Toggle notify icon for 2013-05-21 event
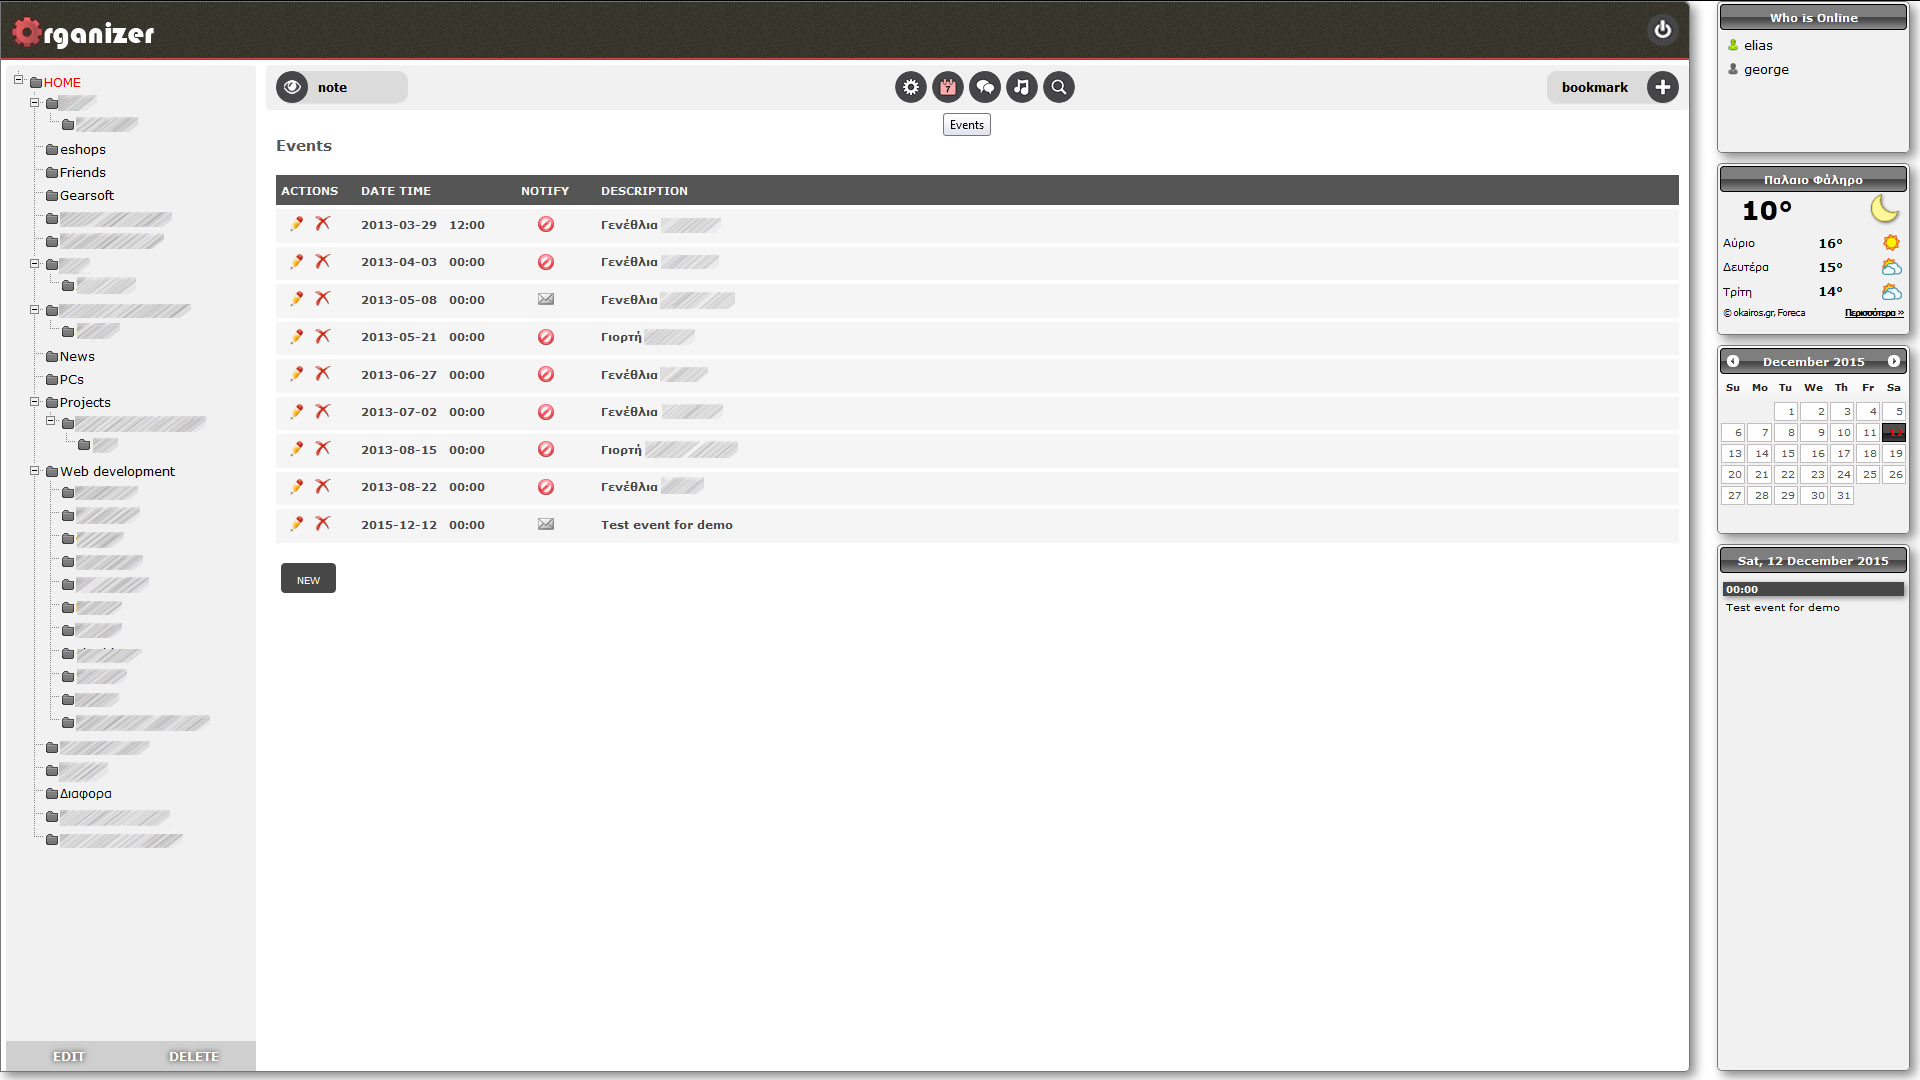This screenshot has height=1080, width=1920. tap(546, 337)
